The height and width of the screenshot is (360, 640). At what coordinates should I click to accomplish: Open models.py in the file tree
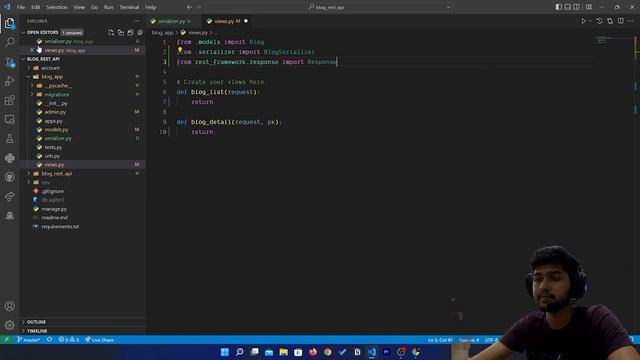pos(56,129)
